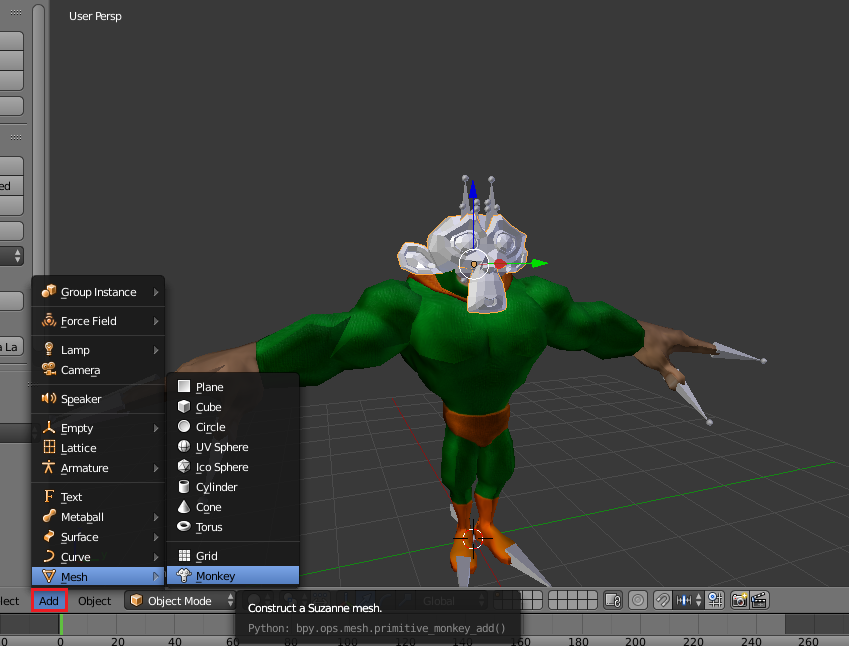Click the Force Field icon
849x646 pixels.
coord(49,320)
